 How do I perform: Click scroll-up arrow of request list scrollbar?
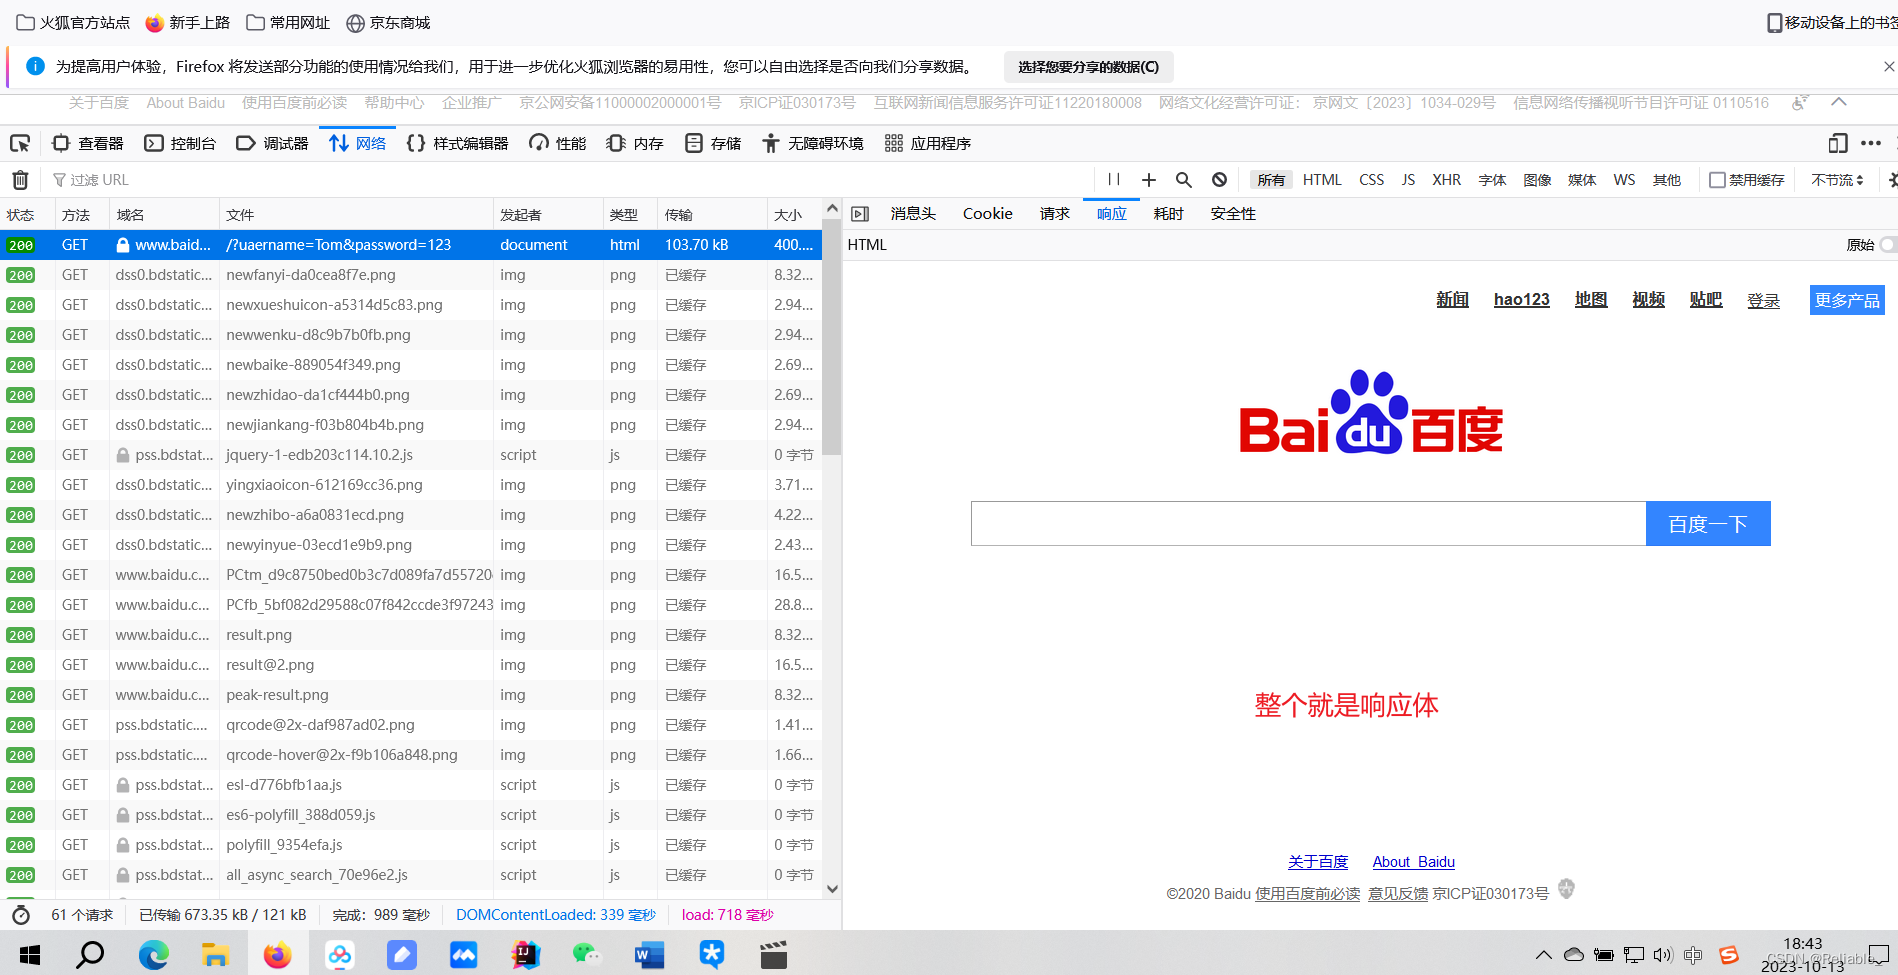coord(832,208)
